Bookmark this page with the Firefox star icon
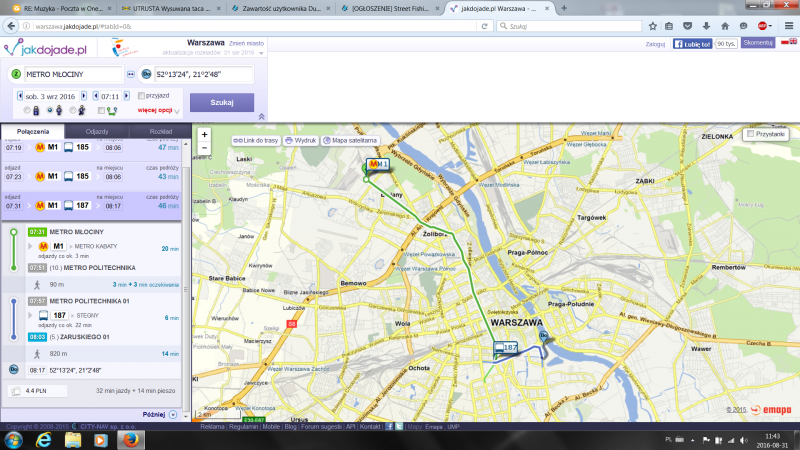 click(651, 26)
